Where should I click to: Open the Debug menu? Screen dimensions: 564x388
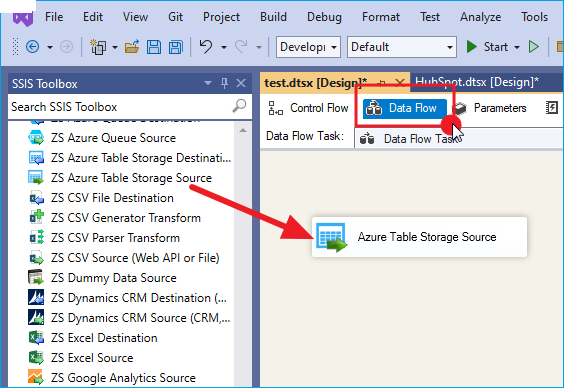click(324, 17)
